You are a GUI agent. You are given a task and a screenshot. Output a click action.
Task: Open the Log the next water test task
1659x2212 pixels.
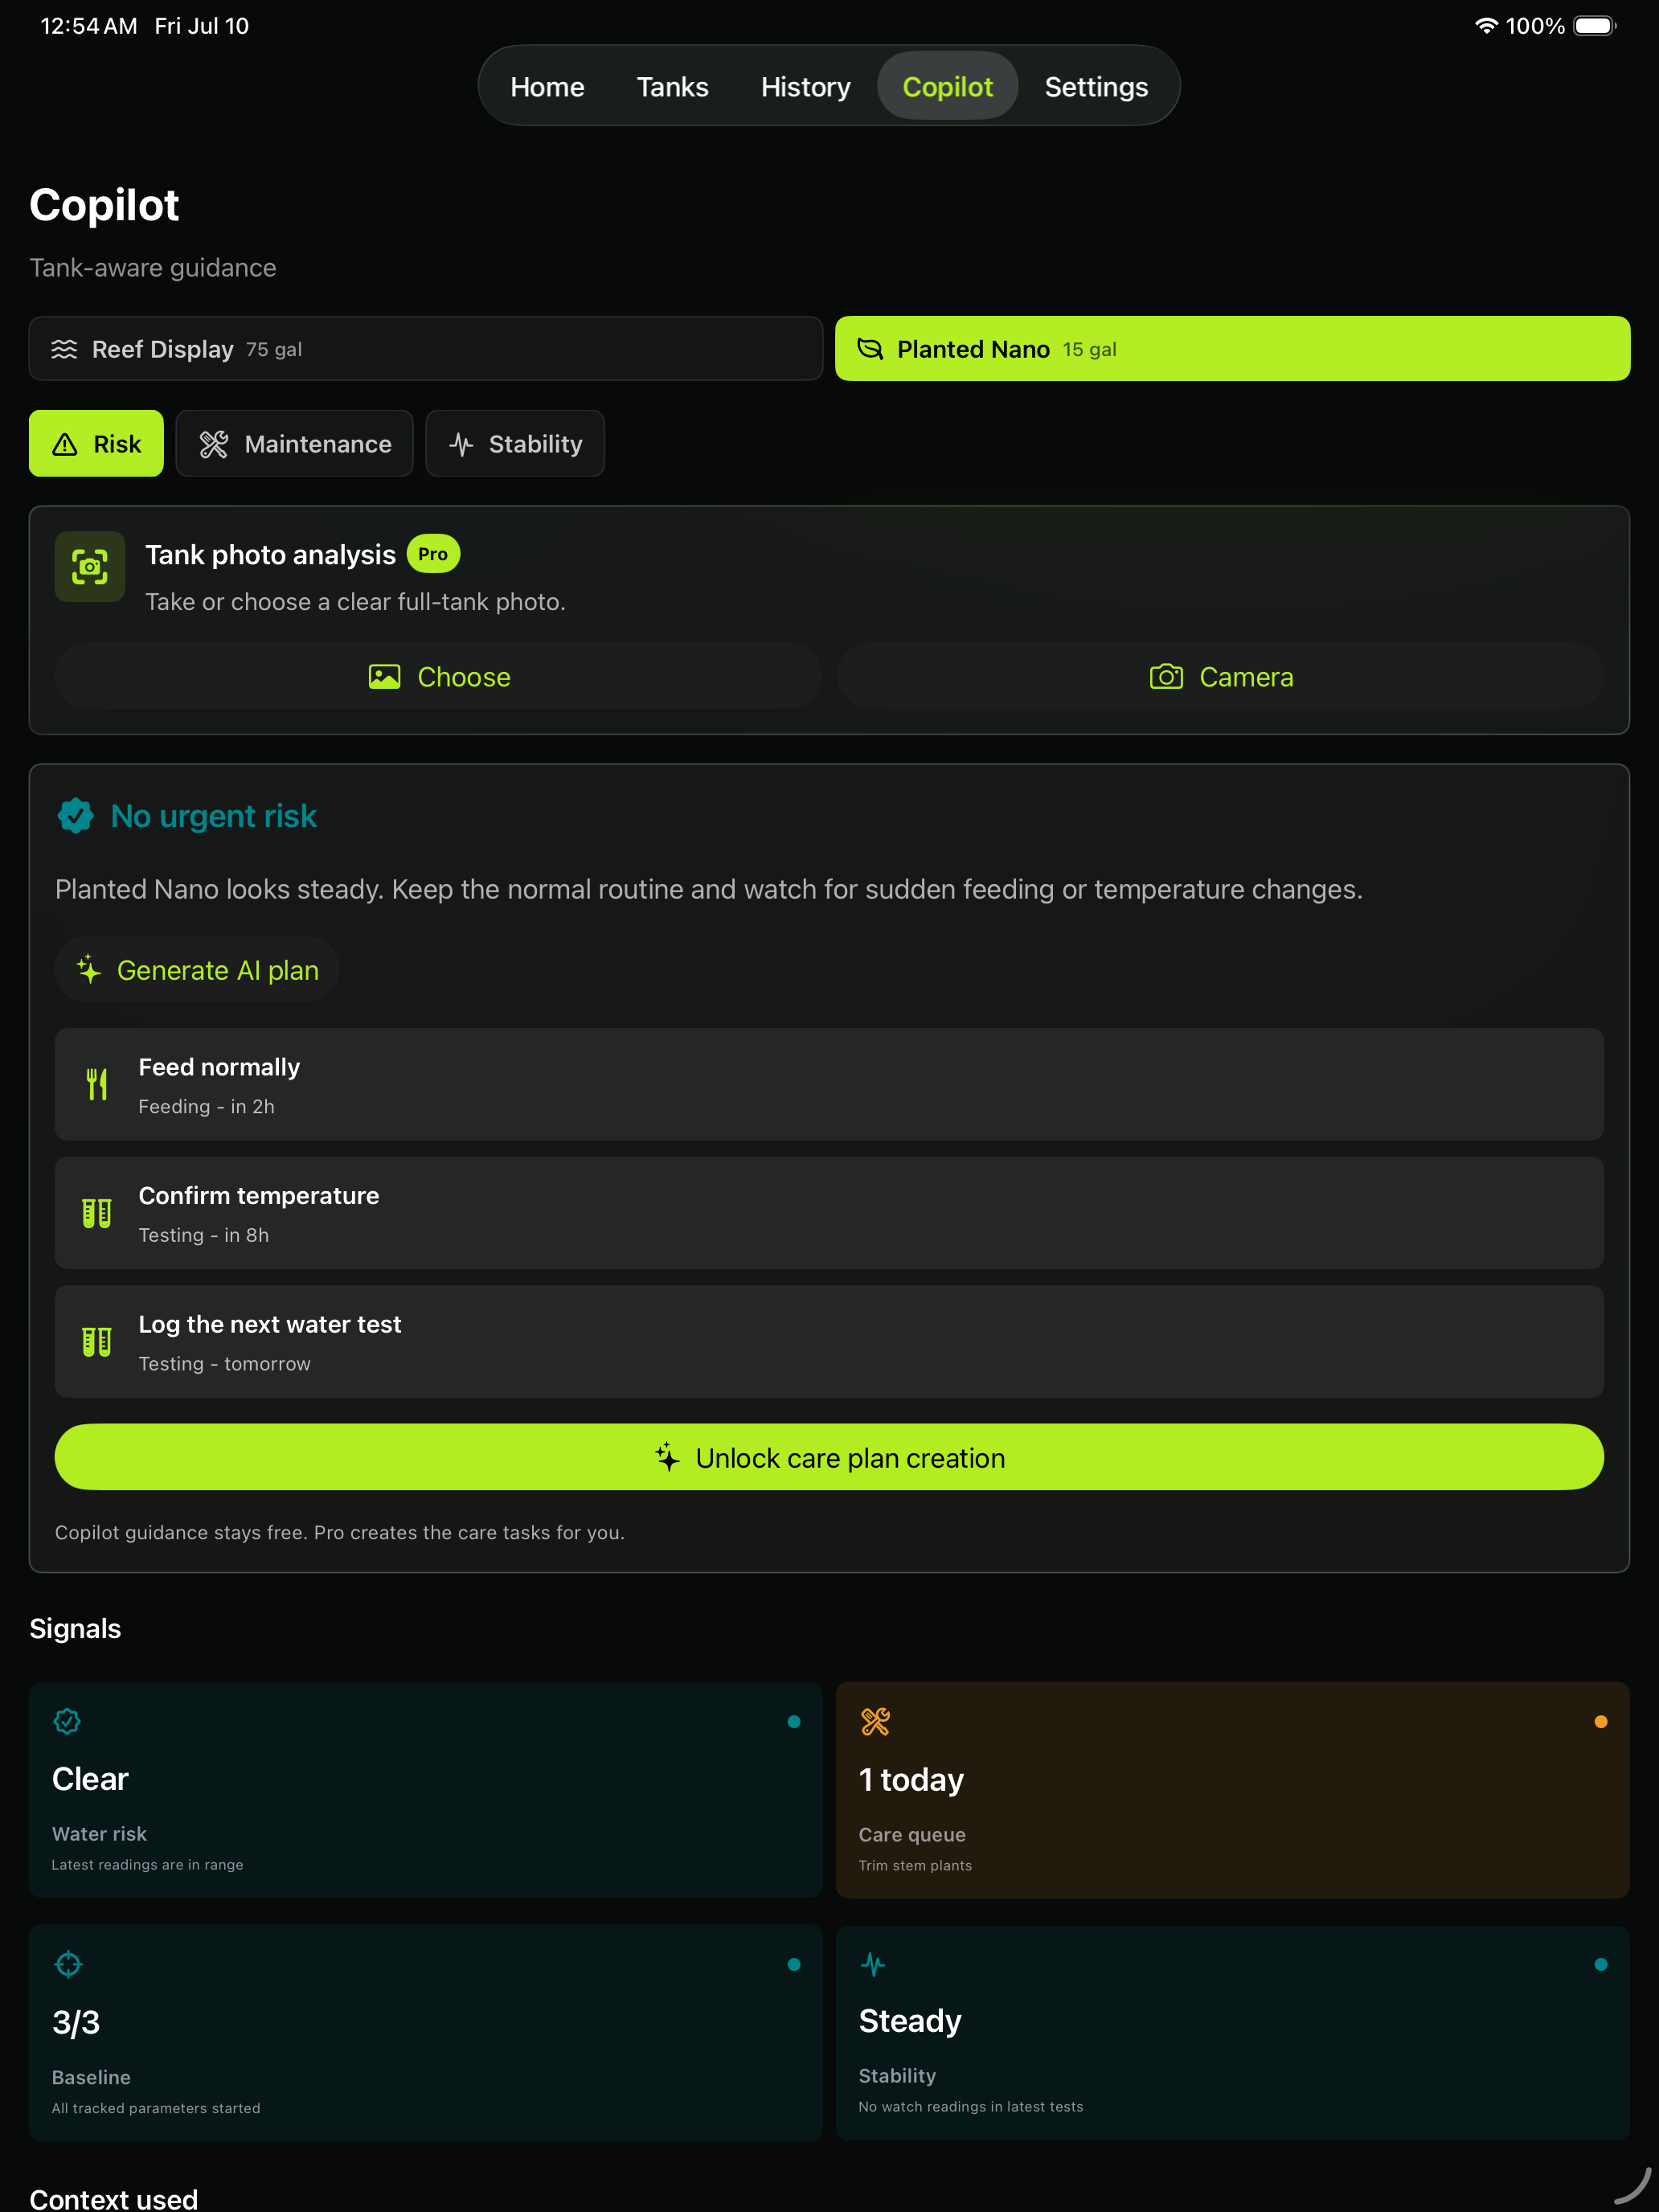point(829,1342)
